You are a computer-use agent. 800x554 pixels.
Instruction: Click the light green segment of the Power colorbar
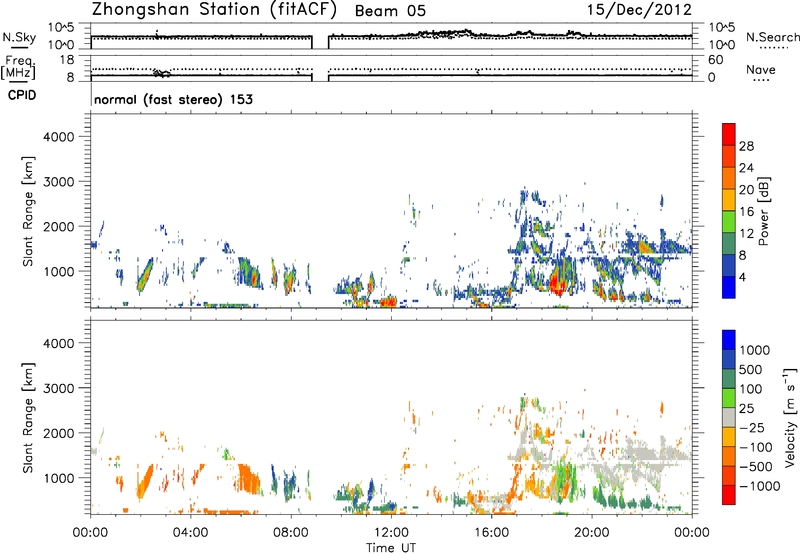point(729,221)
